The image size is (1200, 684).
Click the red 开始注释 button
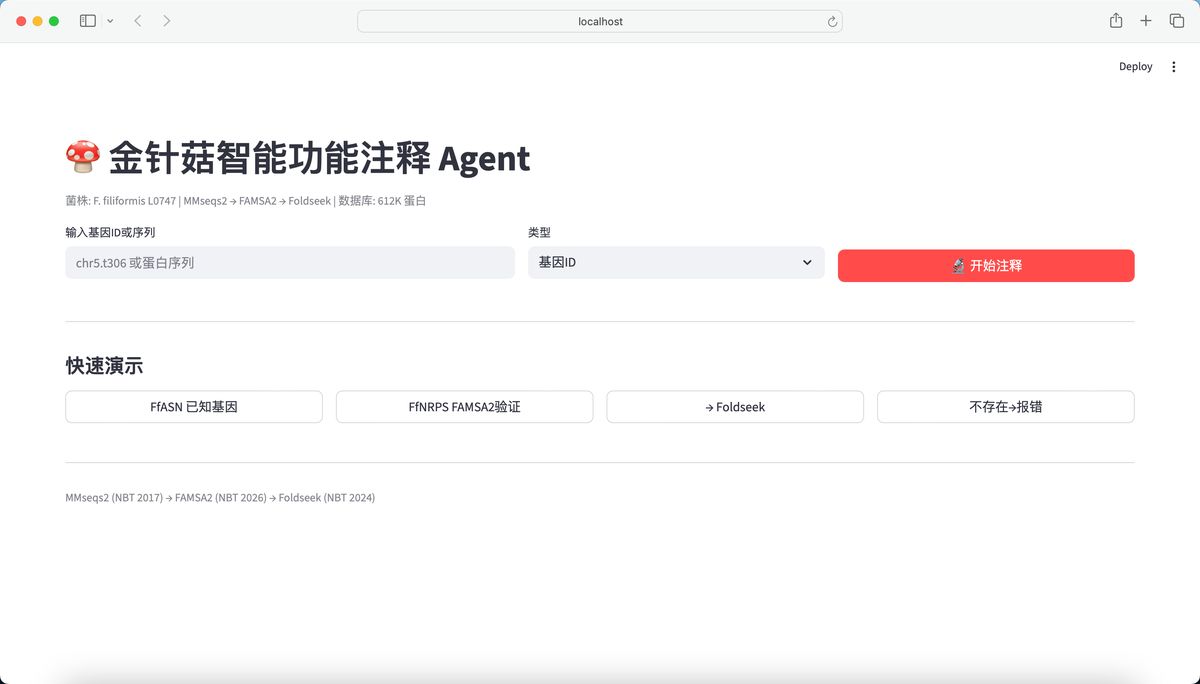coord(986,266)
